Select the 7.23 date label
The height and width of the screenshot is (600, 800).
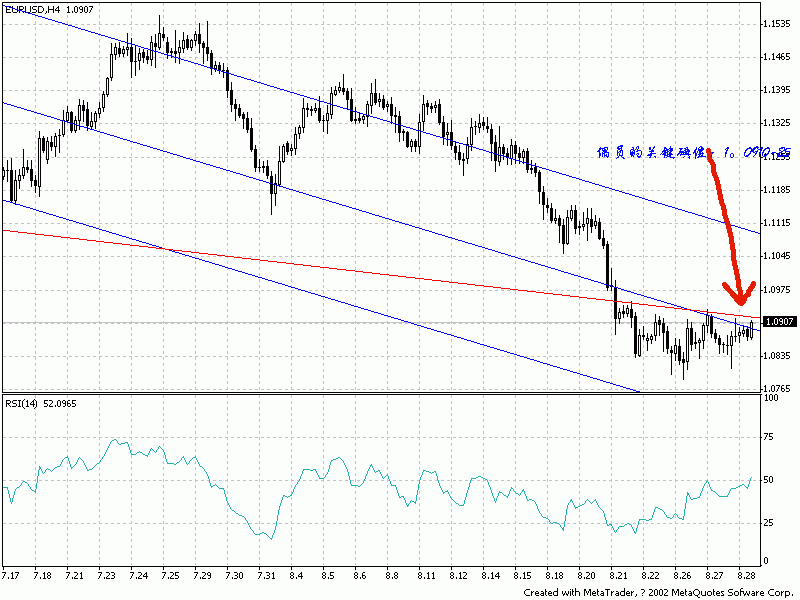click(x=106, y=576)
